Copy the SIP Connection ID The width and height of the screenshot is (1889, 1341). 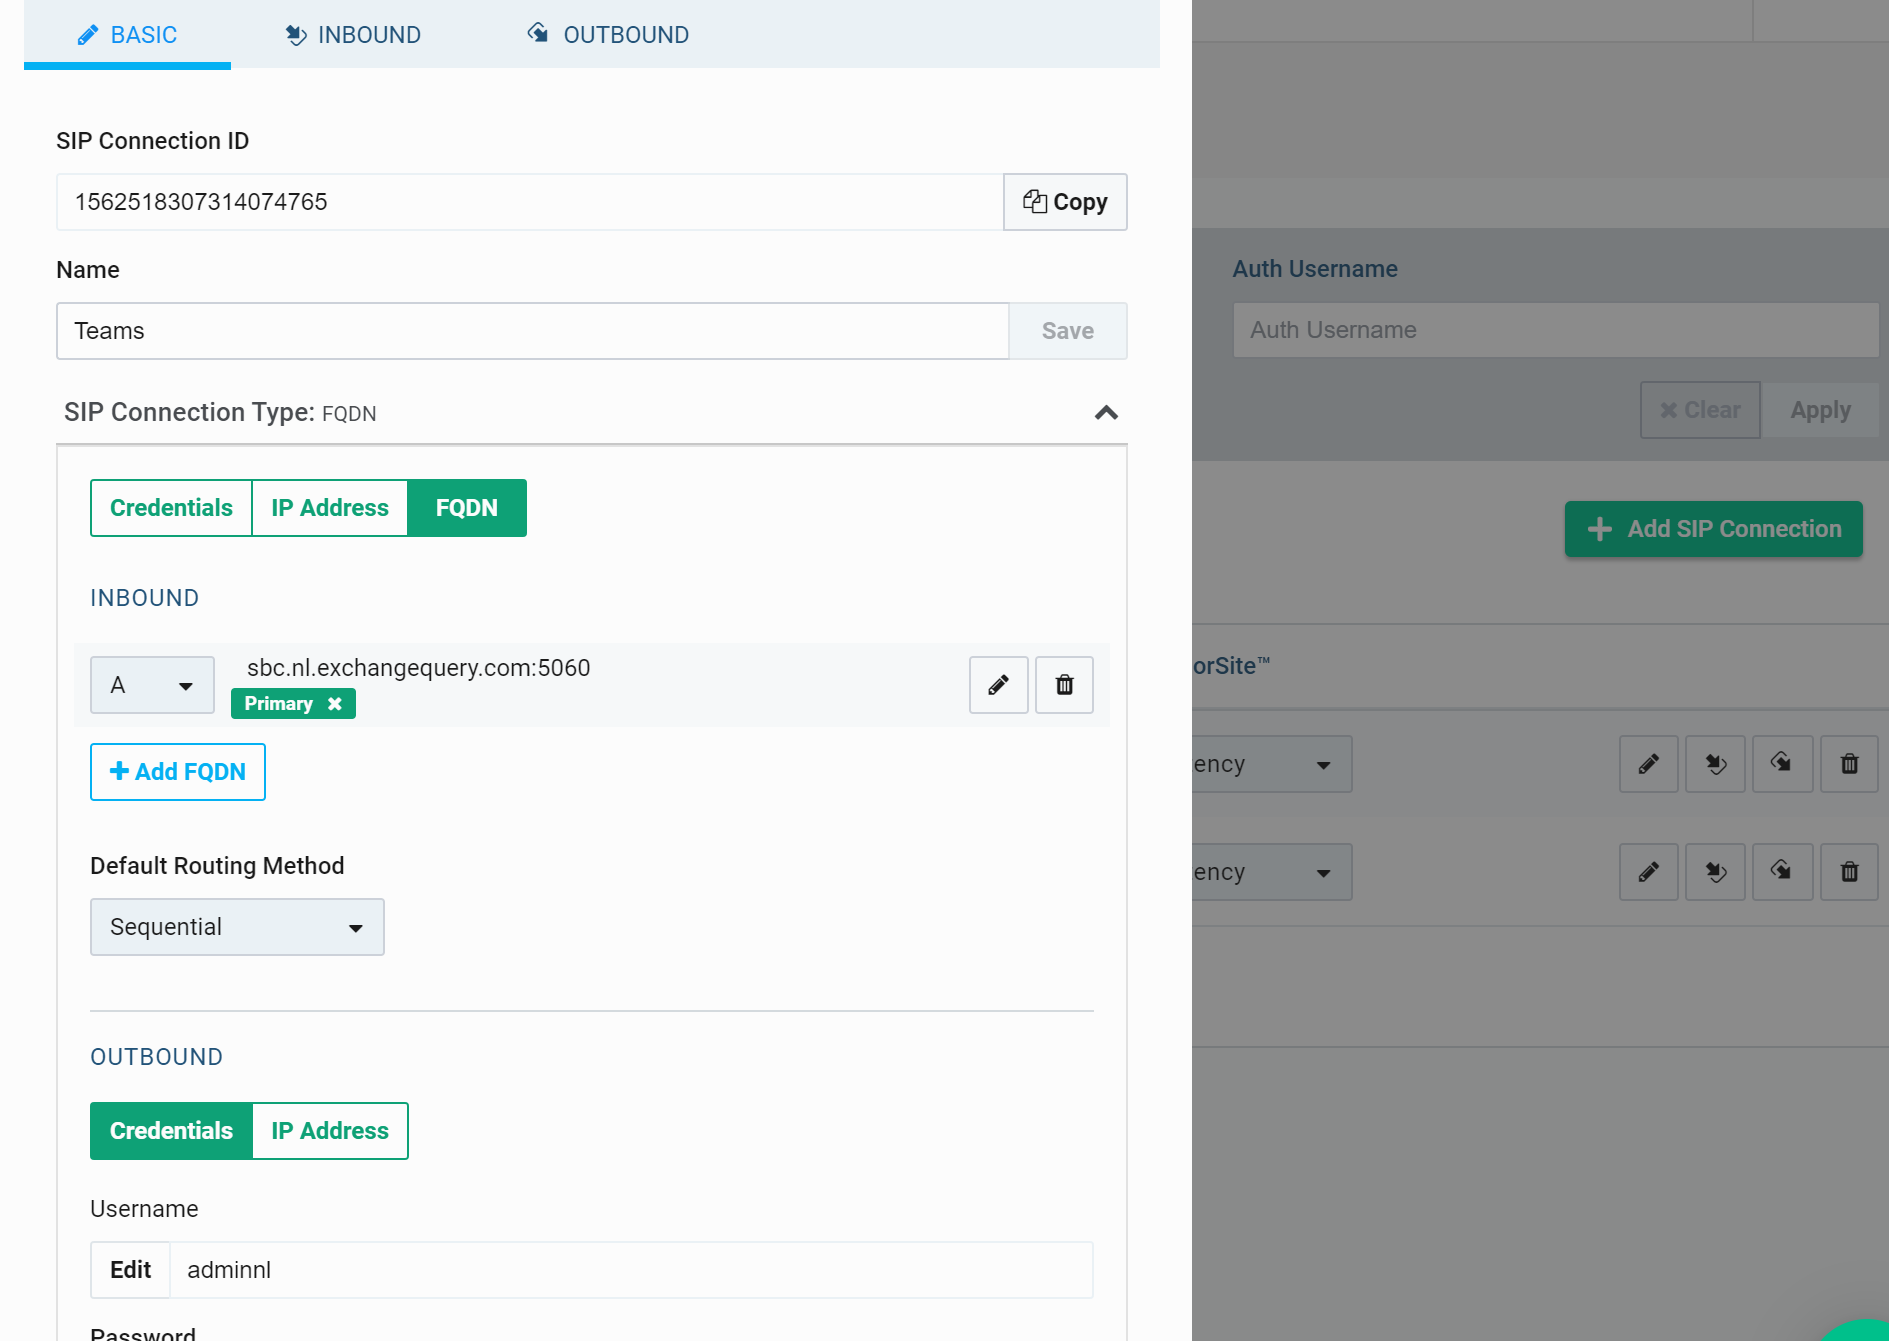click(x=1065, y=202)
